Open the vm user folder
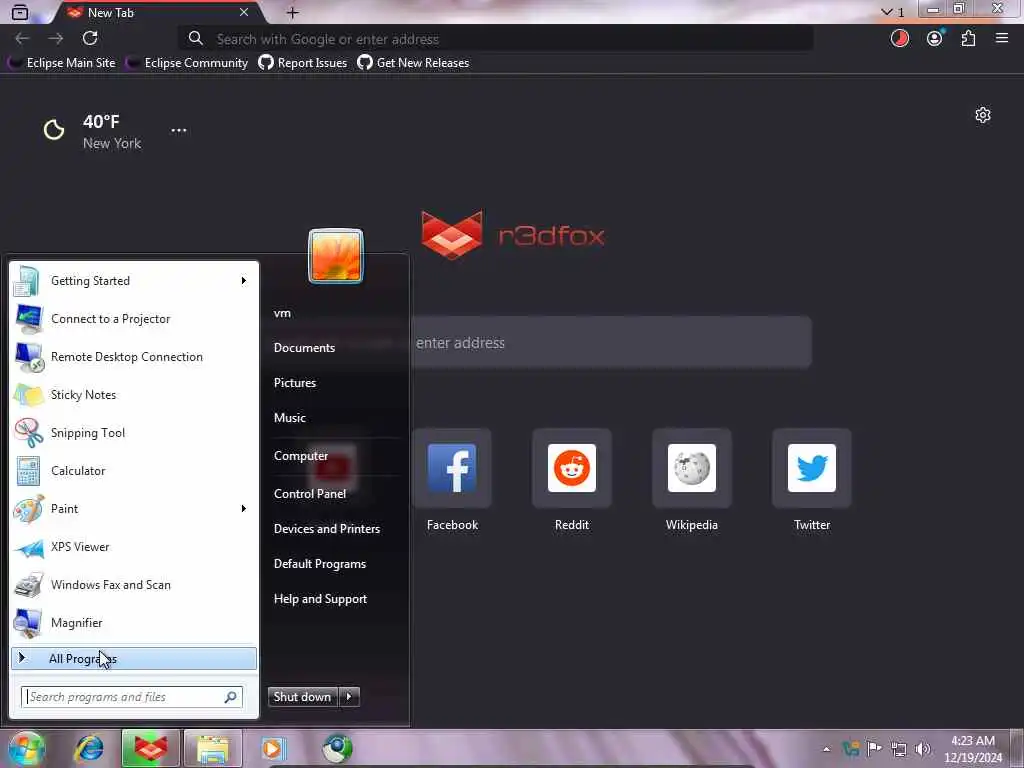1024x768 pixels. click(x=282, y=313)
